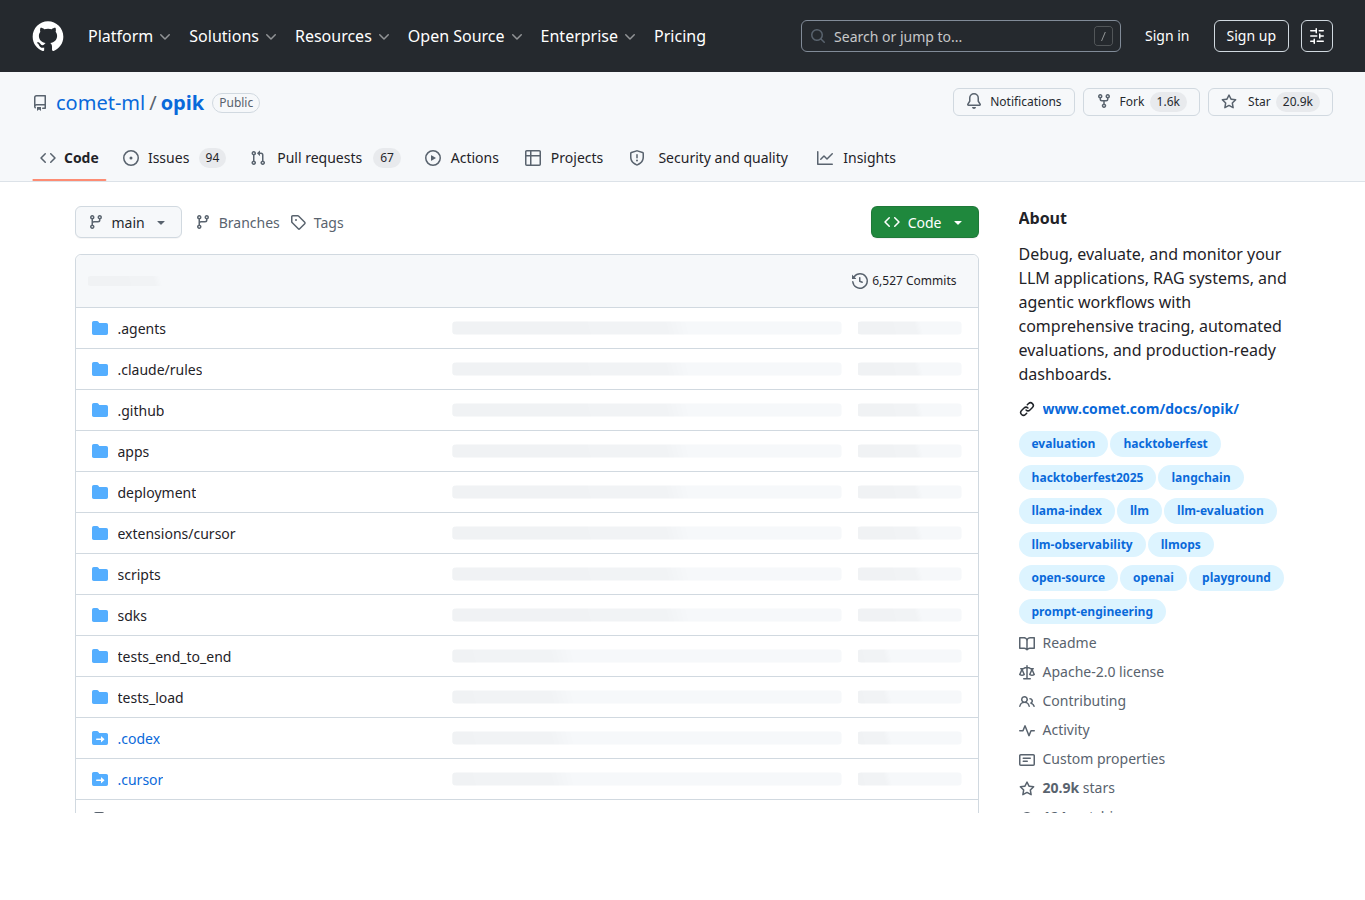Select the hacktoberfest2025 topic tag
Screen dimensions: 1365x900
[x=1087, y=478]
